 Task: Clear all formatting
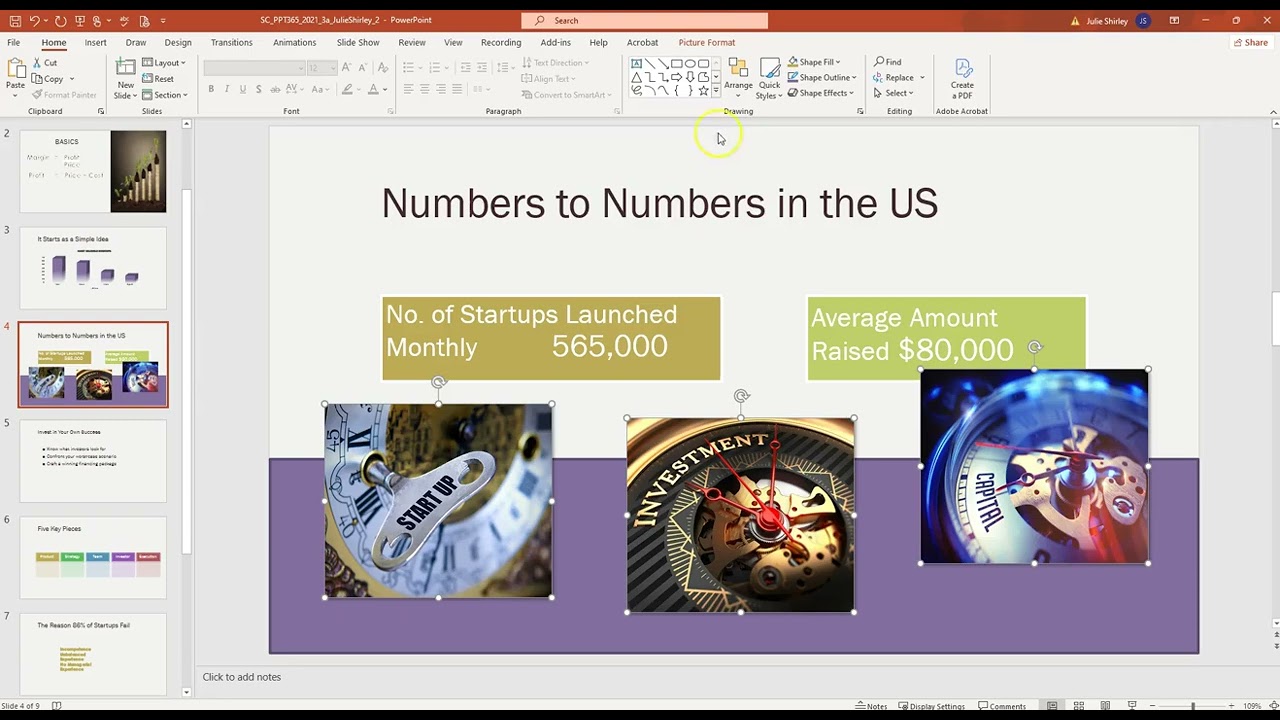(x=383, y=68)
